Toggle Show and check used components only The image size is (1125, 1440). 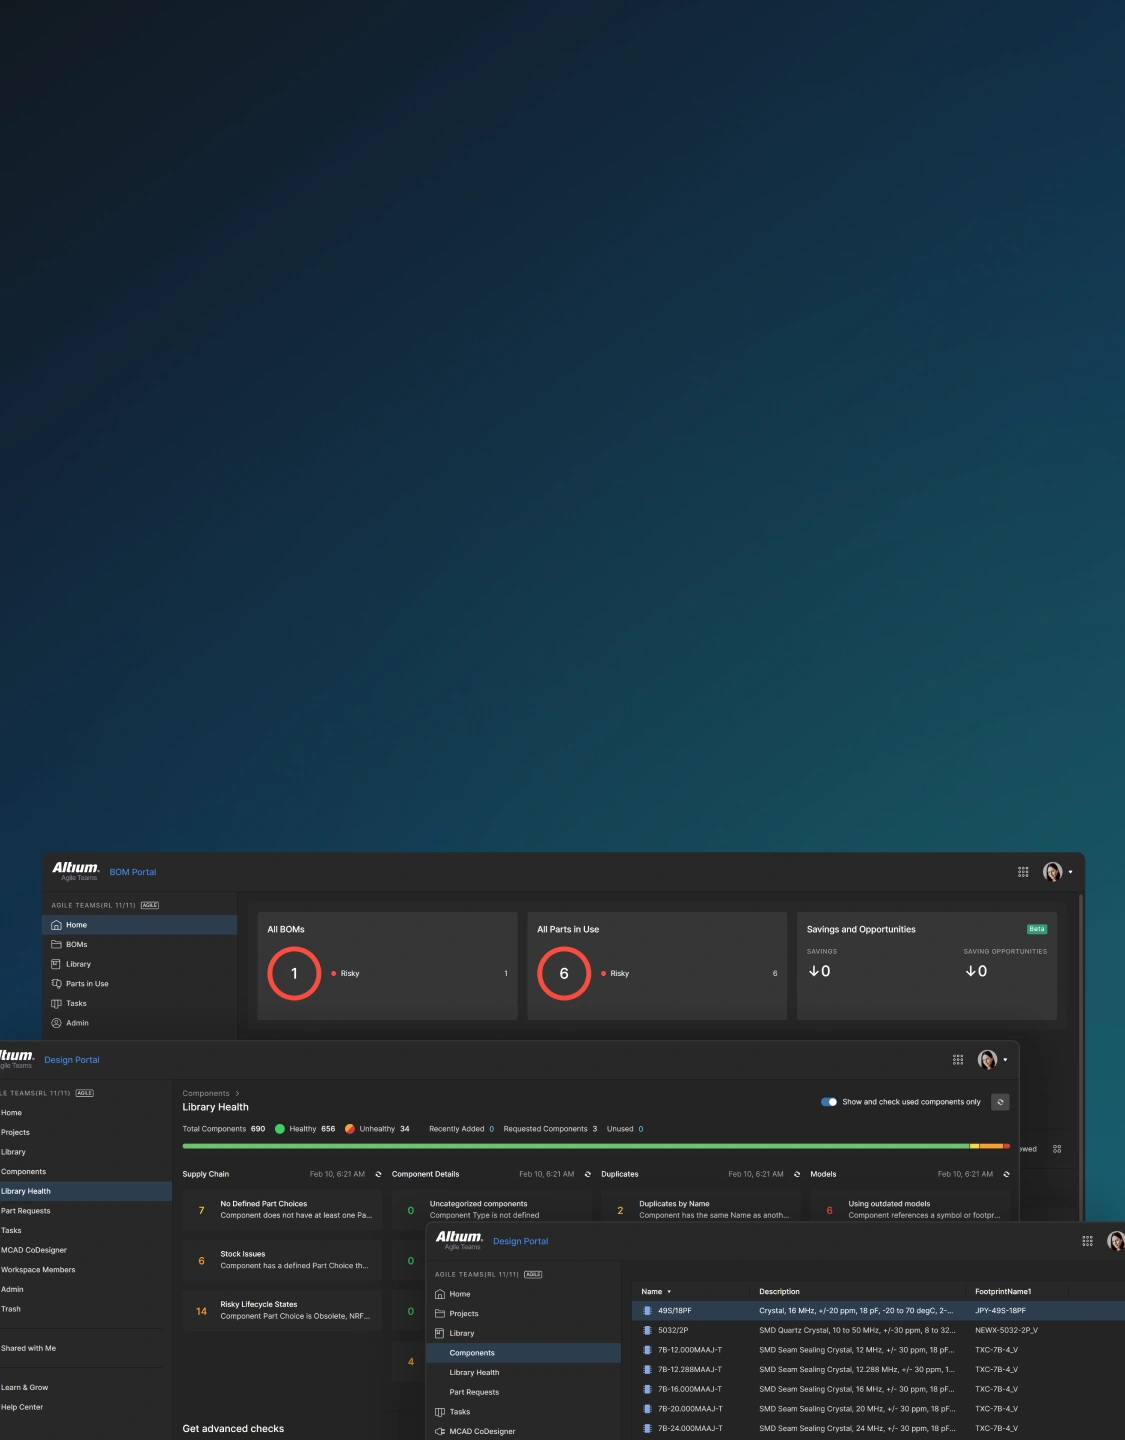coord(829,1102)
